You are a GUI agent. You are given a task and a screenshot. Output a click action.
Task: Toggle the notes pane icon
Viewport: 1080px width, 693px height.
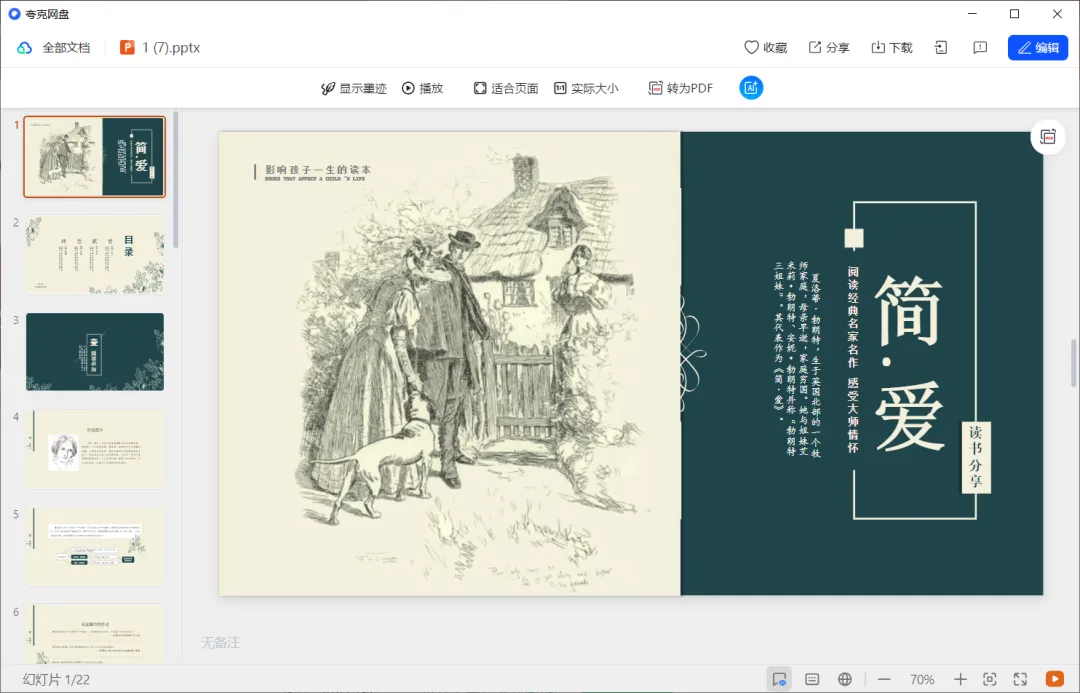[x=812, y=679]
